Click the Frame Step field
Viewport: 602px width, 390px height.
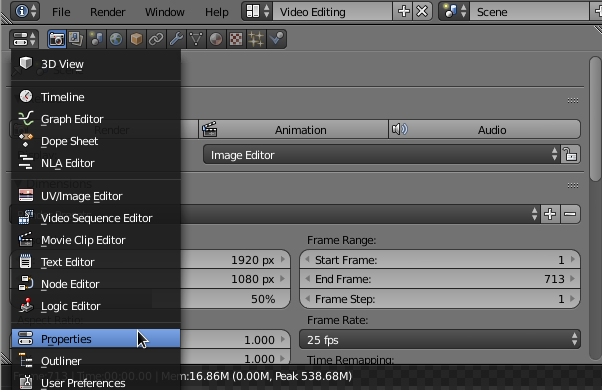440,299
